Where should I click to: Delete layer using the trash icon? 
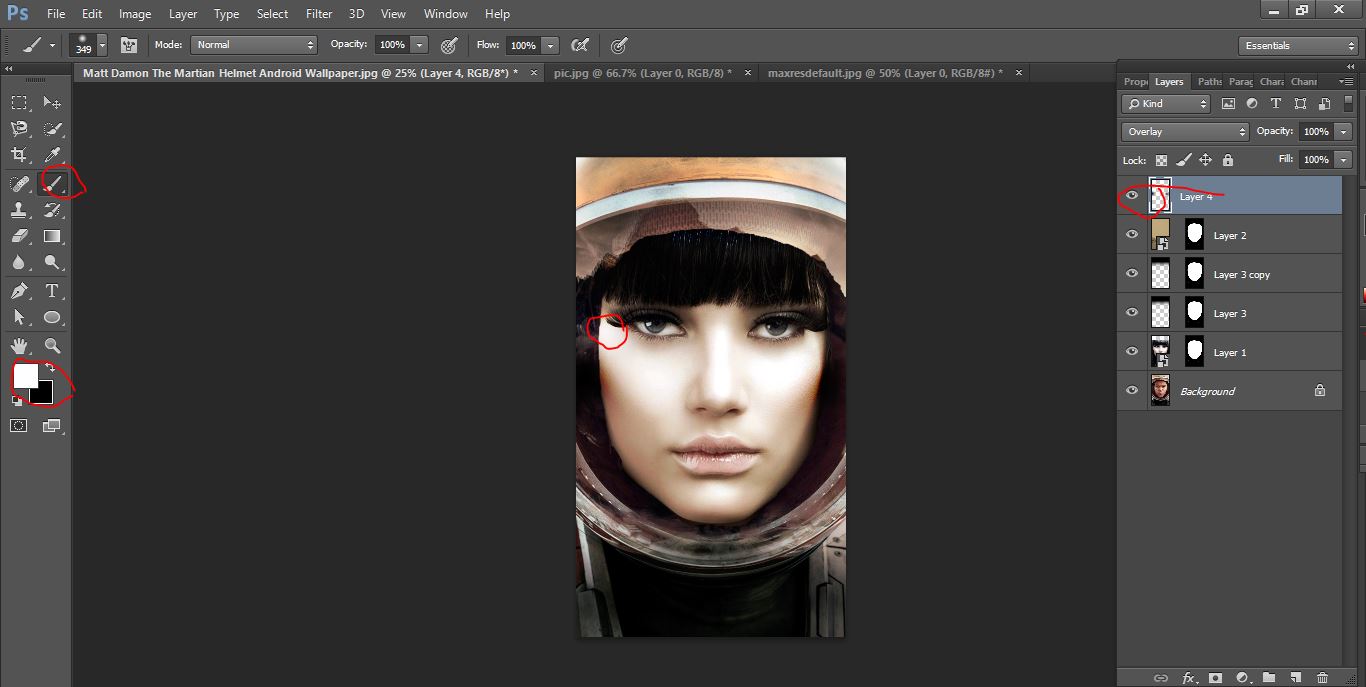click(x=1323, y=678)
